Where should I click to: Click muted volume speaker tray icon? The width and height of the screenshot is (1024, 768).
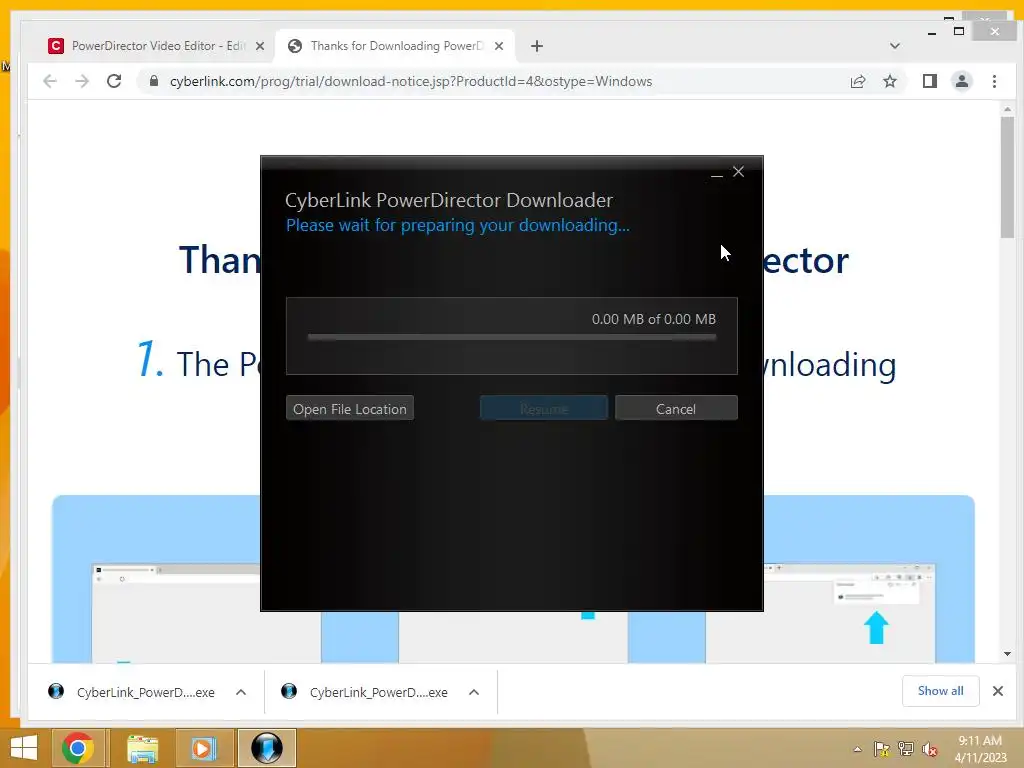coord(930,749)
